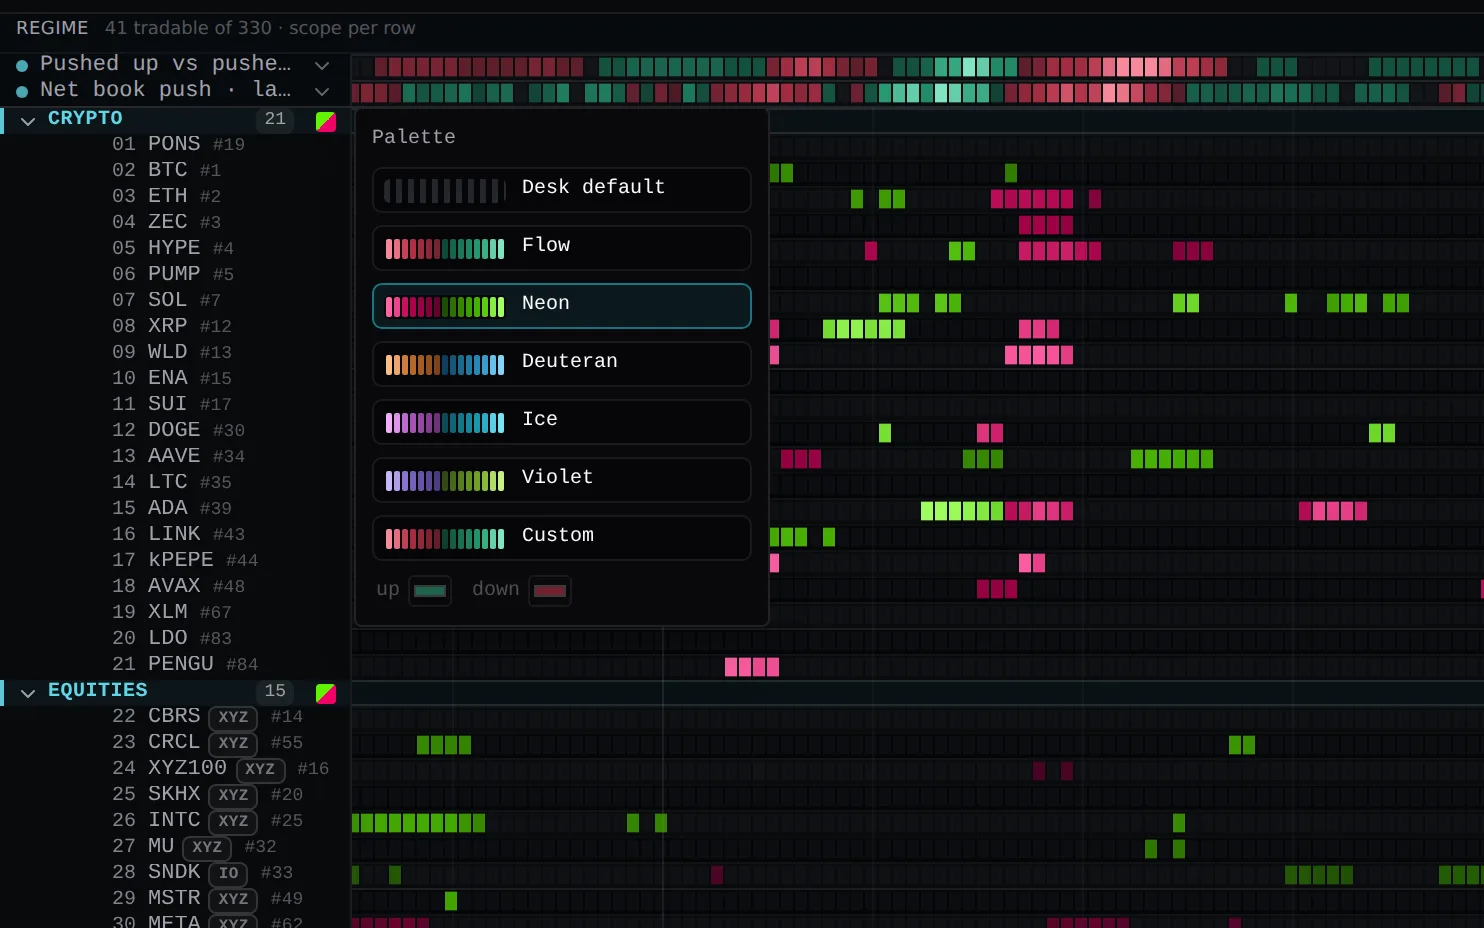The image size is (1484, 928).
Task: Select the PENGU #84 row
Action: (x=176, y=664)
